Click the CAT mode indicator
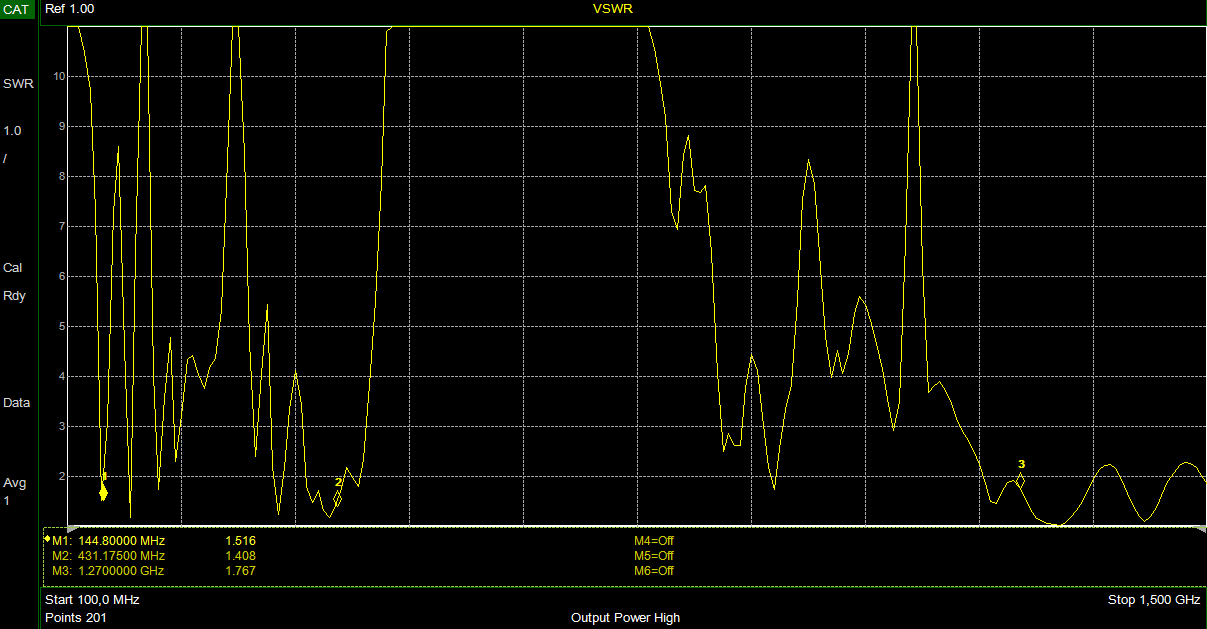The width and height of the screenshot is (1207, 629). (18, 8)
